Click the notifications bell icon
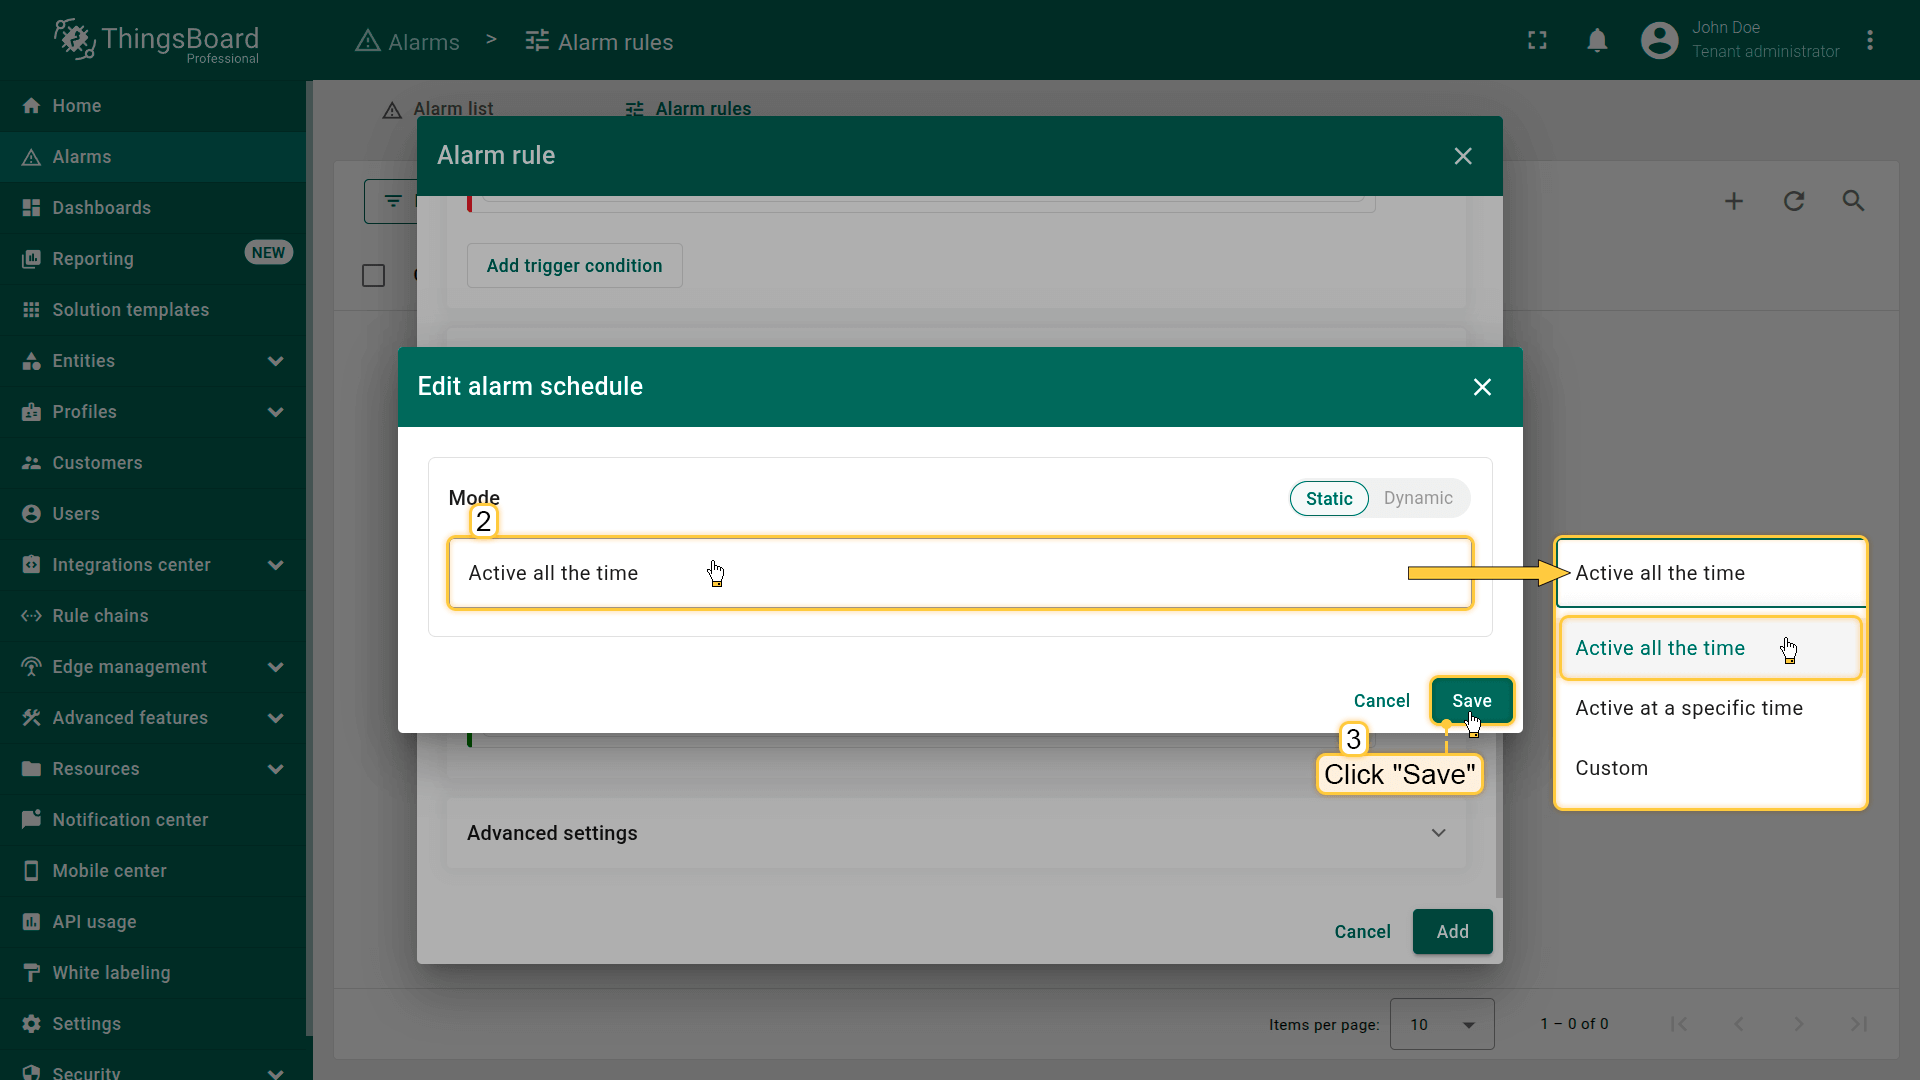This screenshot has height=1080, width=1920. click(1597, 41)
